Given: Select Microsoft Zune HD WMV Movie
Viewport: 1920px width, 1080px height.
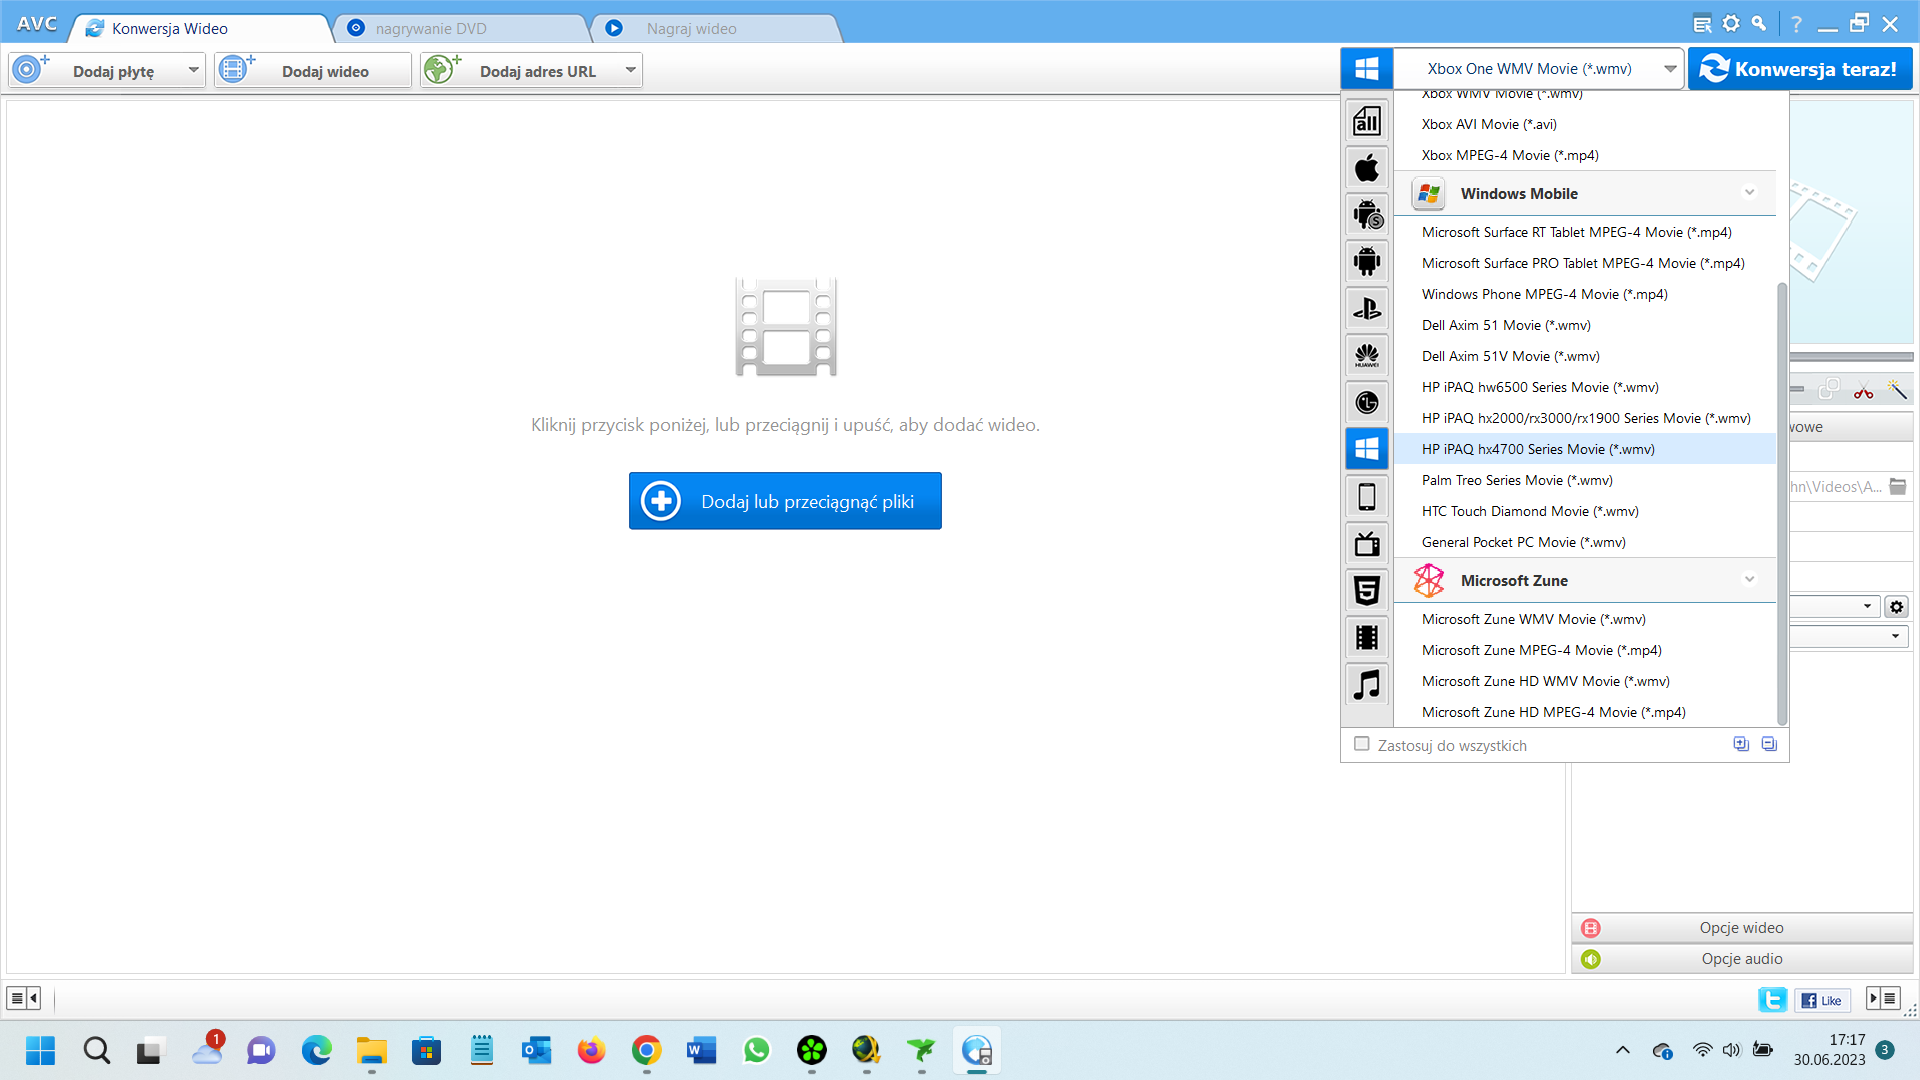Looking at the screenshot, I should (1585, 681).
